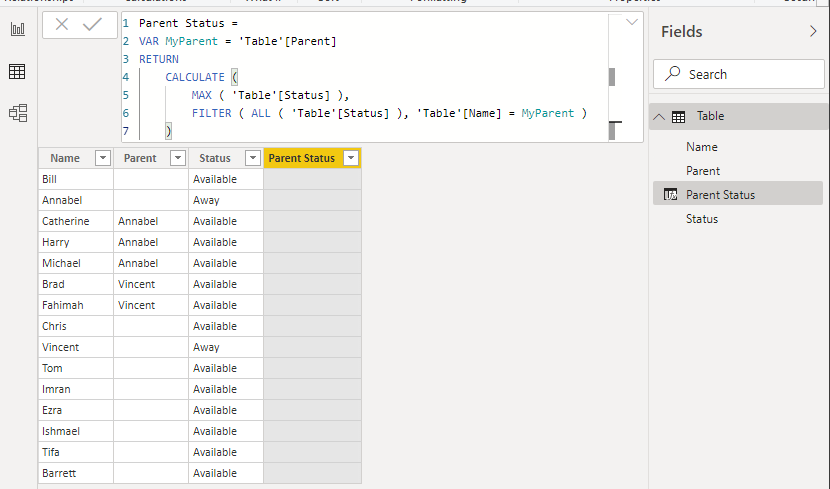Open the Status column filter dropdown
The width and height of the screenshot is (830, 489).
click(253, 158)
